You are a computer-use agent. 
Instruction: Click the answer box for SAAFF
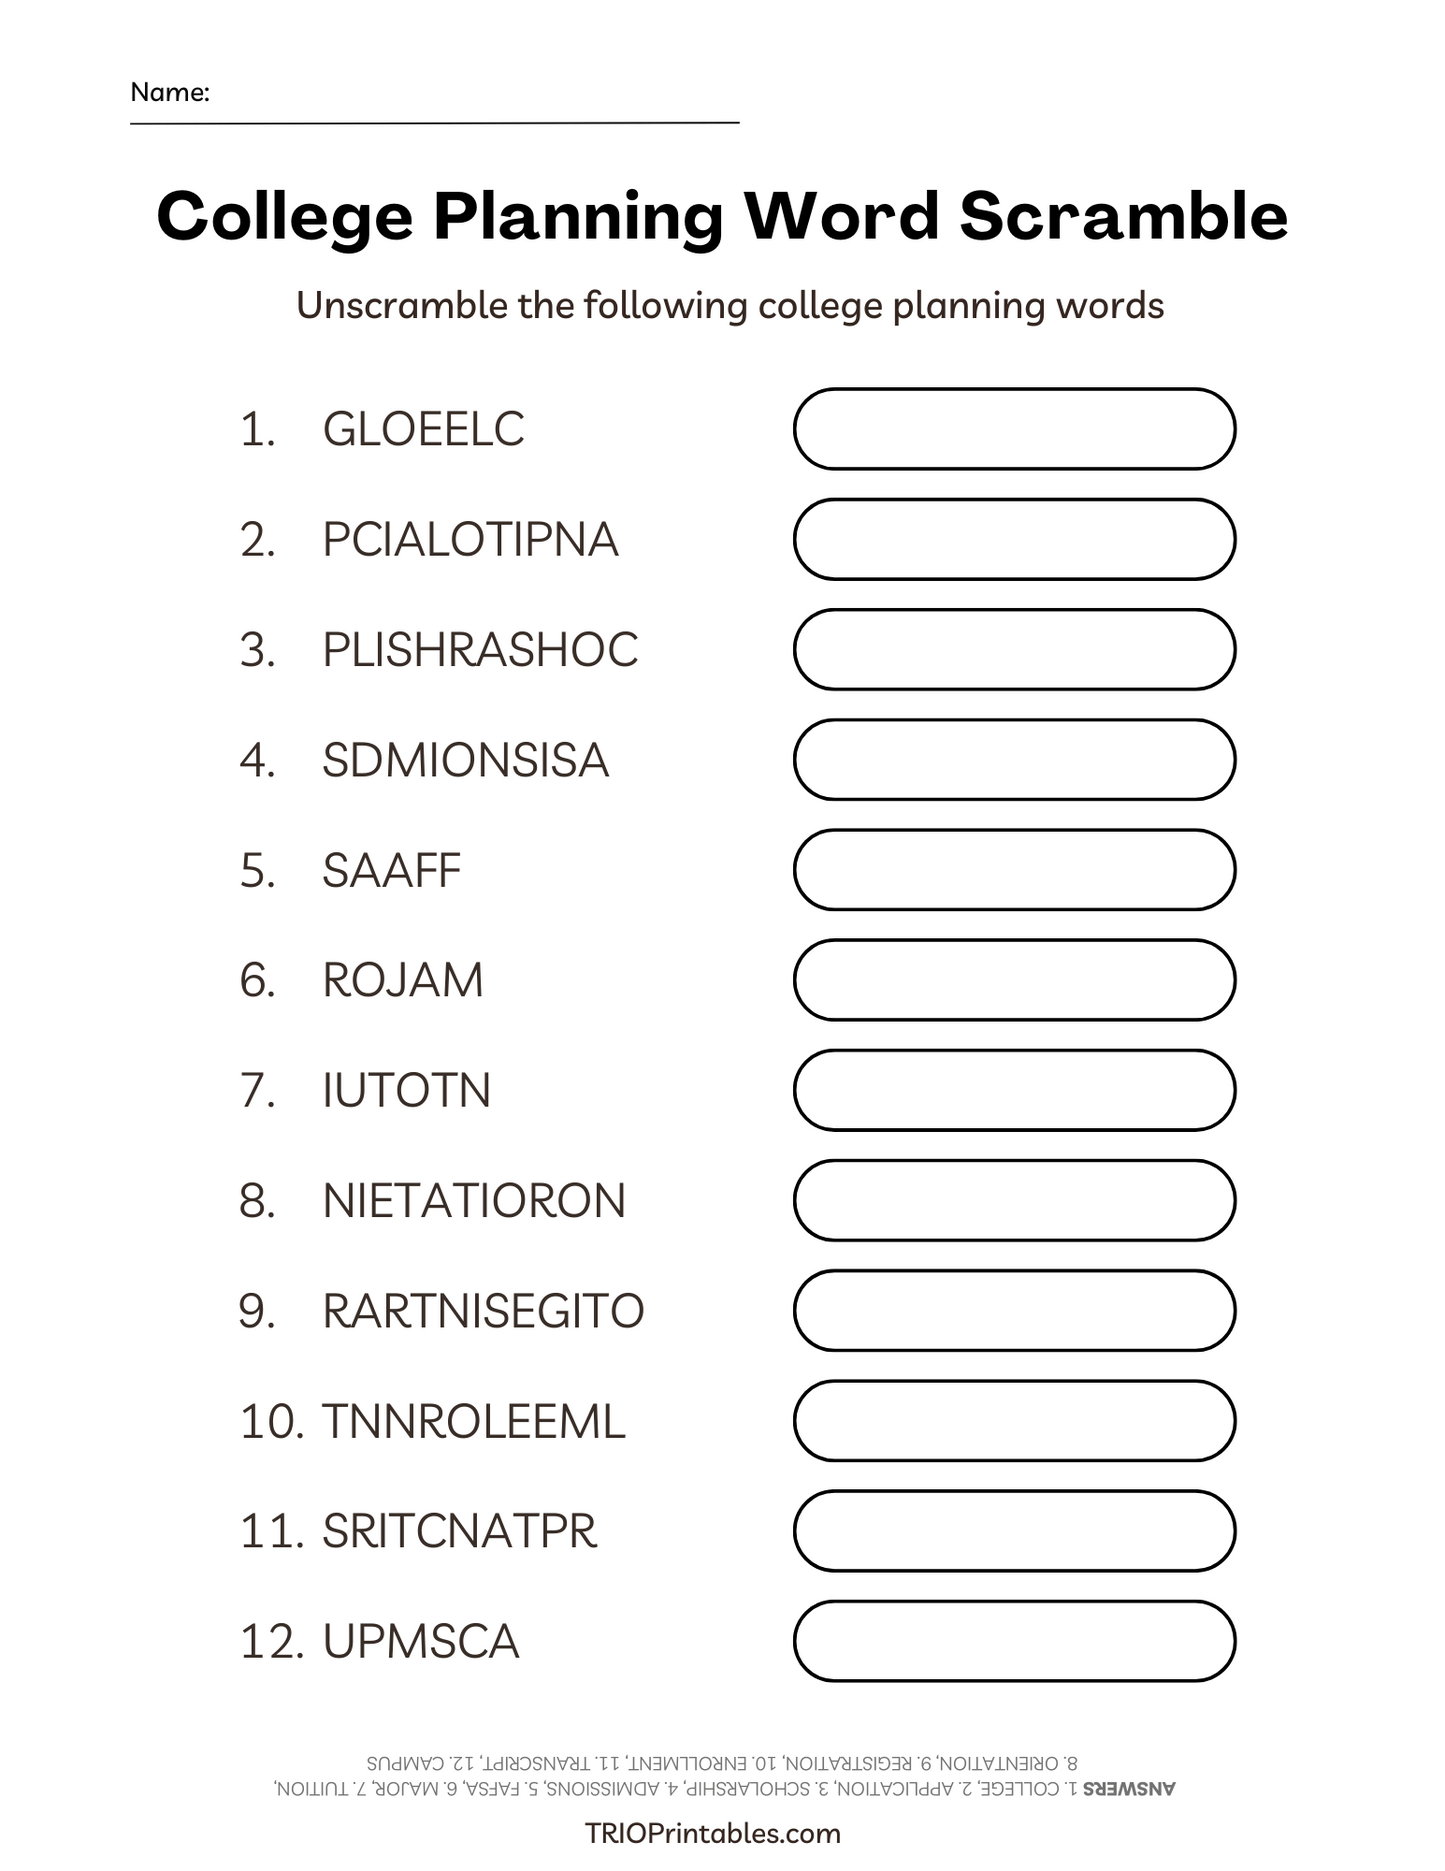point(1014,870)
